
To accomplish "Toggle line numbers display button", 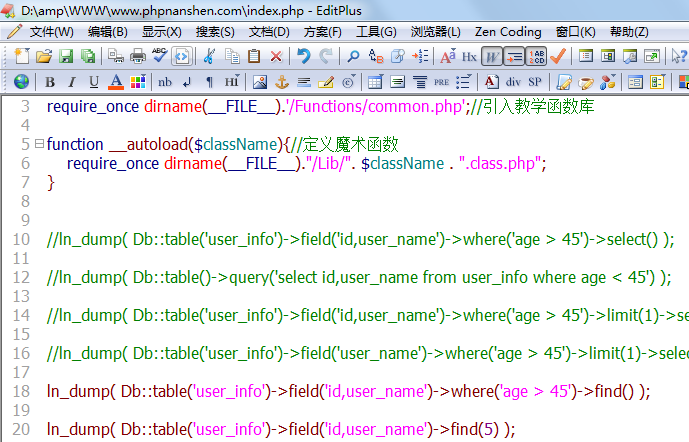I will tap(536, 56).
